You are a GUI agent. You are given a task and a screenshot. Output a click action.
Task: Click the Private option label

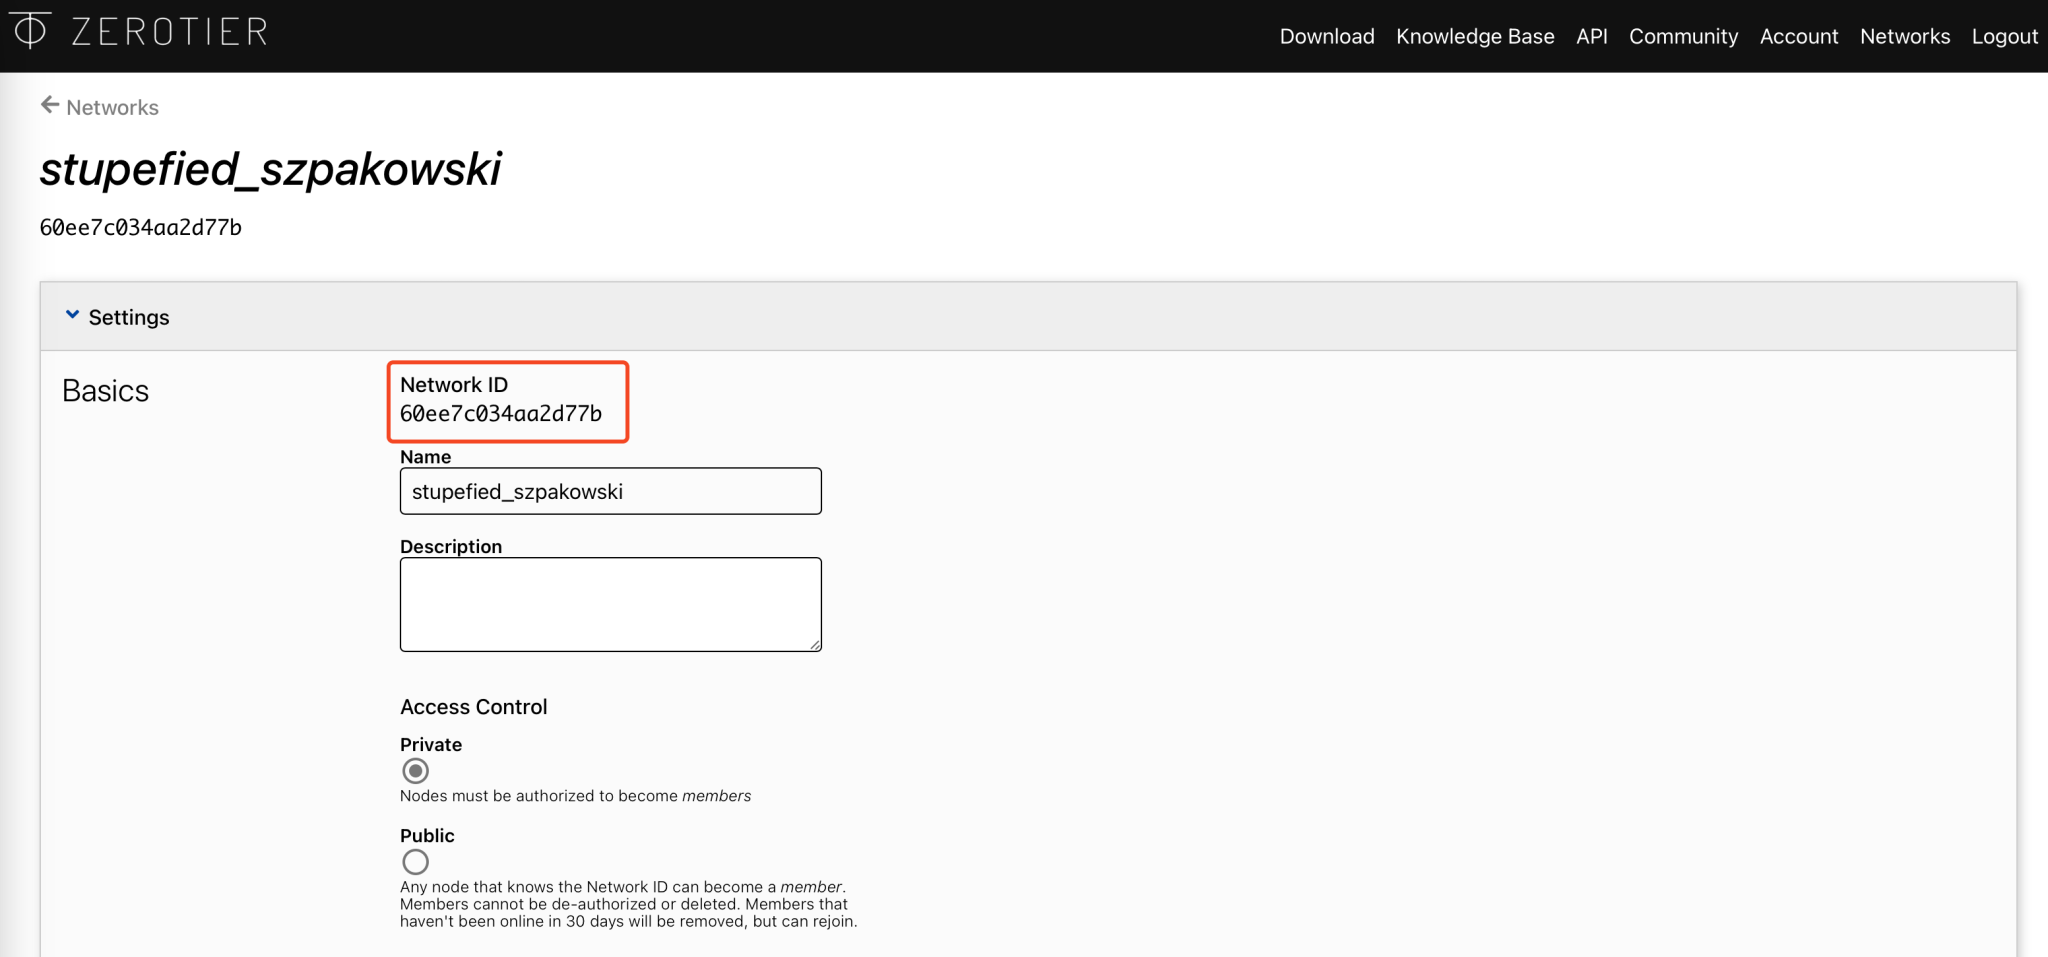pyautogui.click(x=431, y=745)
